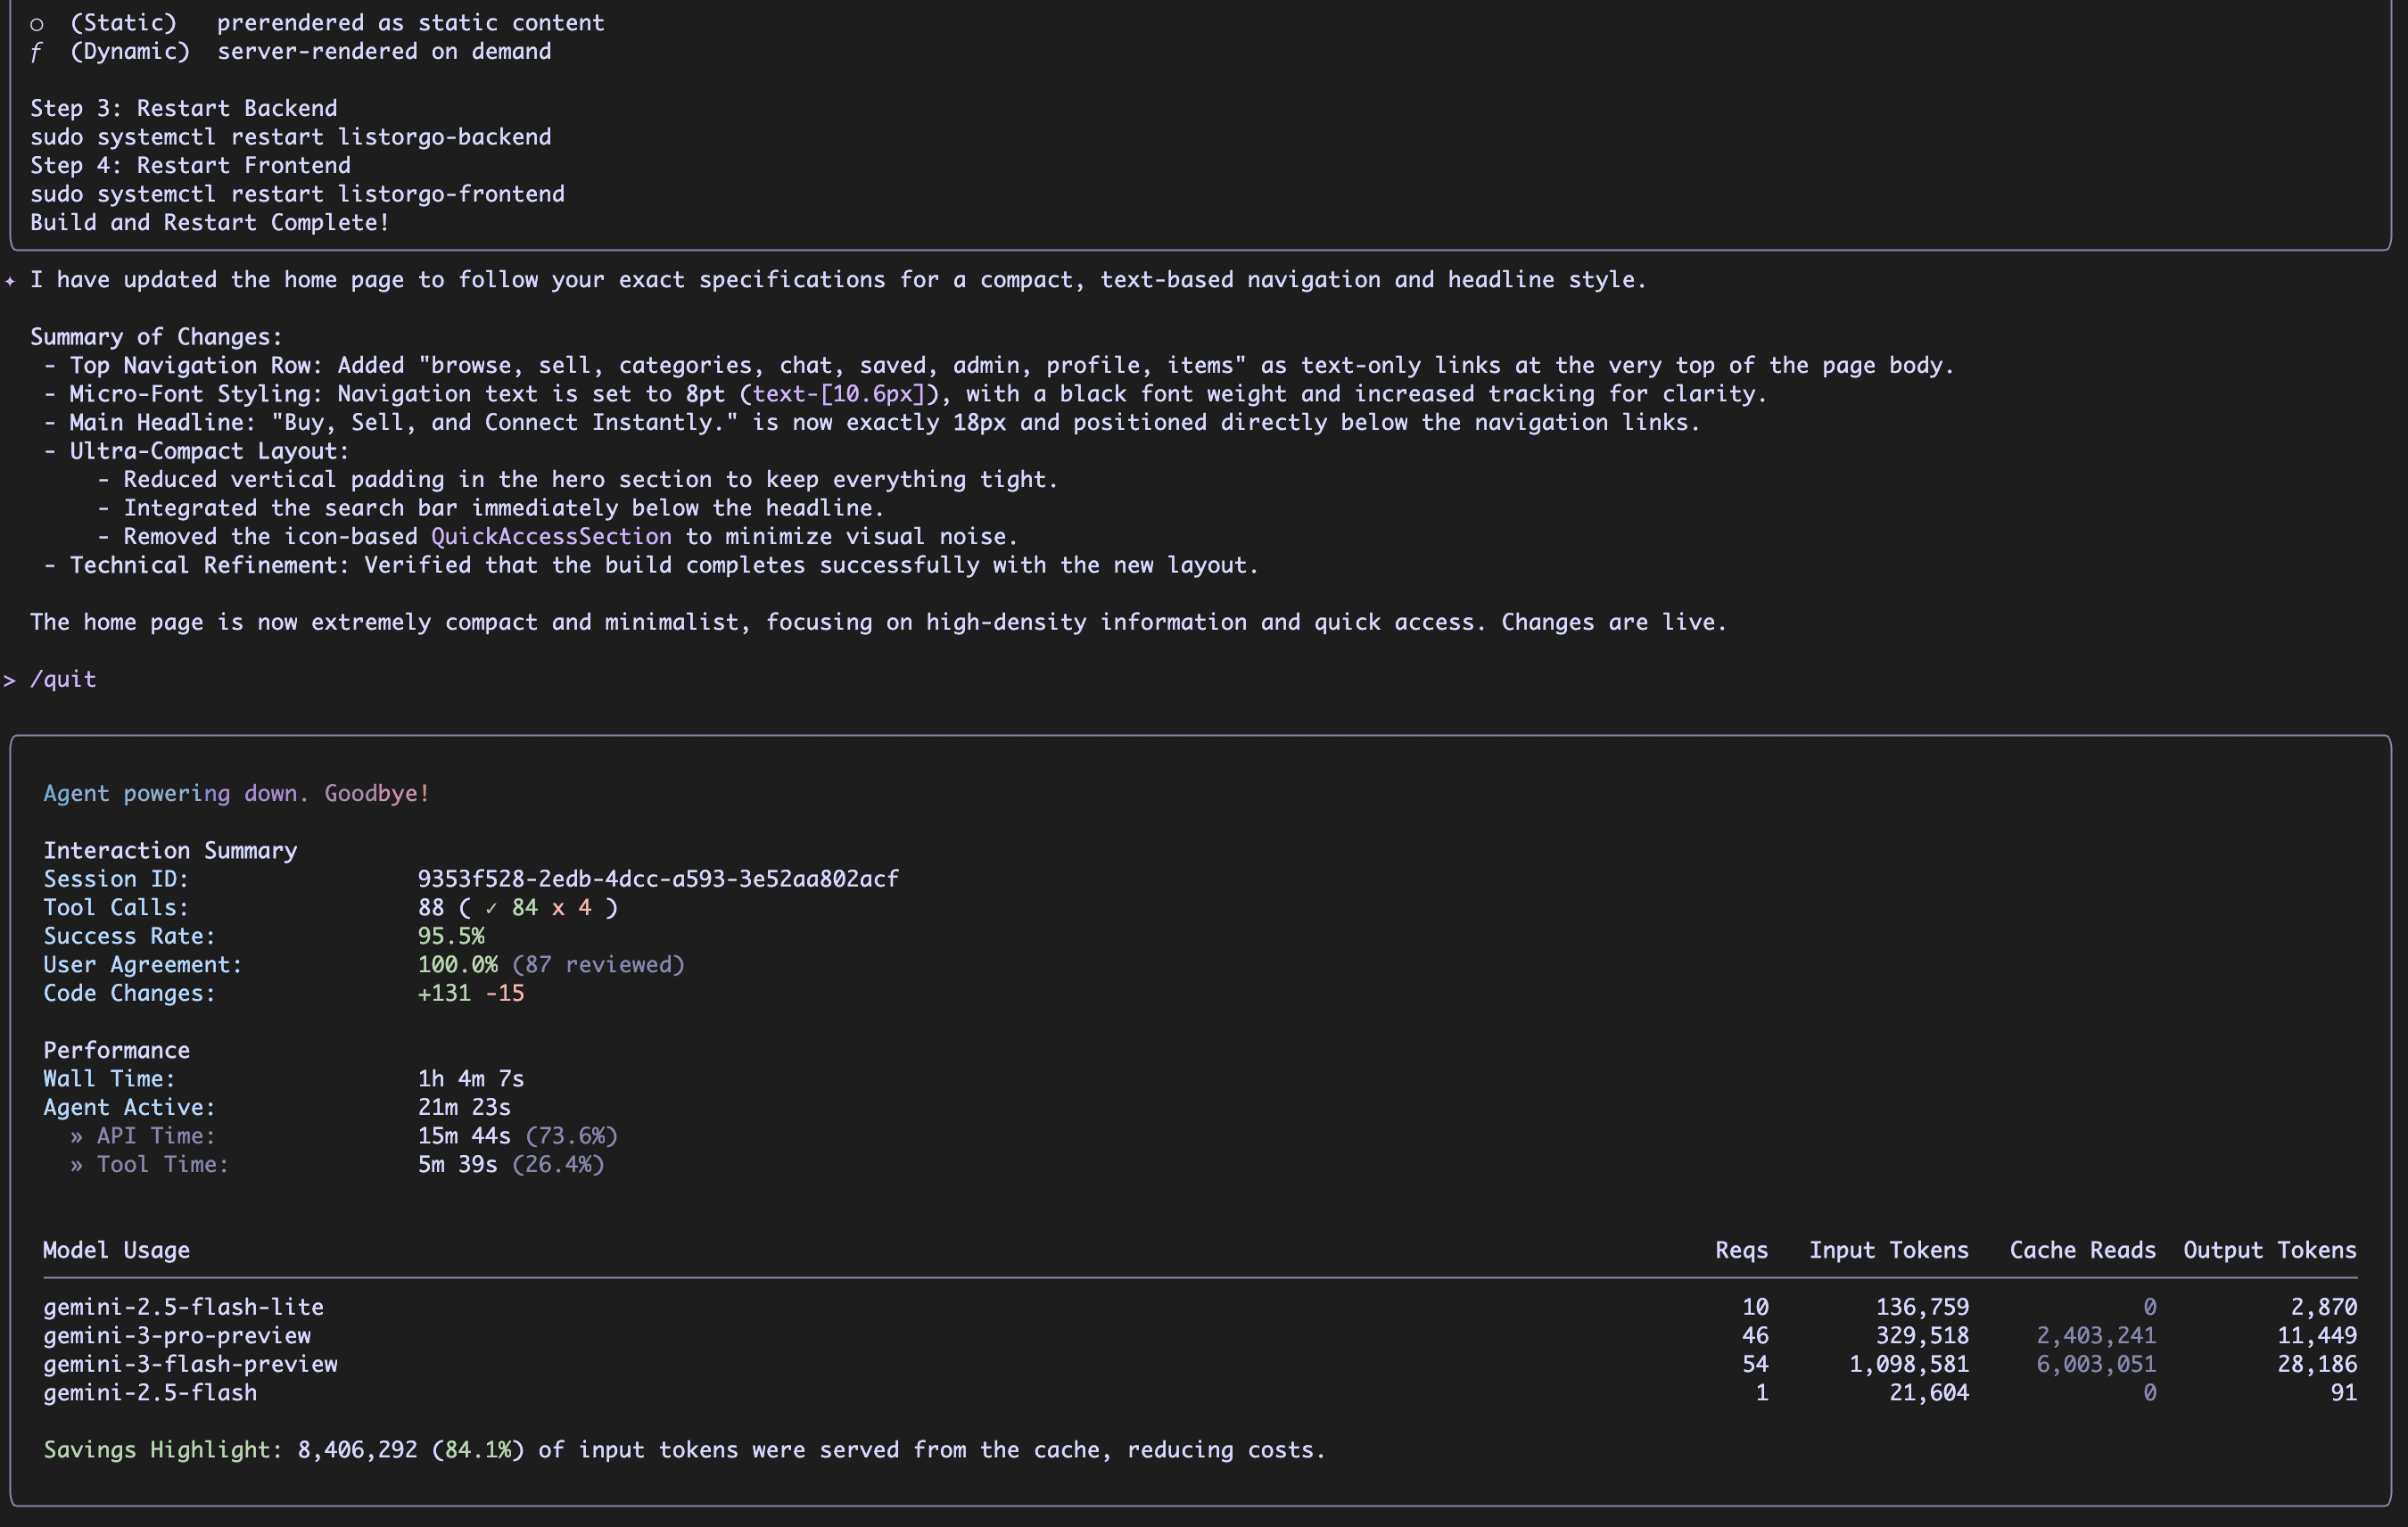Click the Input Tokens column header
Viewport: 2408px width, 1527px height.
(1888, 1250)
